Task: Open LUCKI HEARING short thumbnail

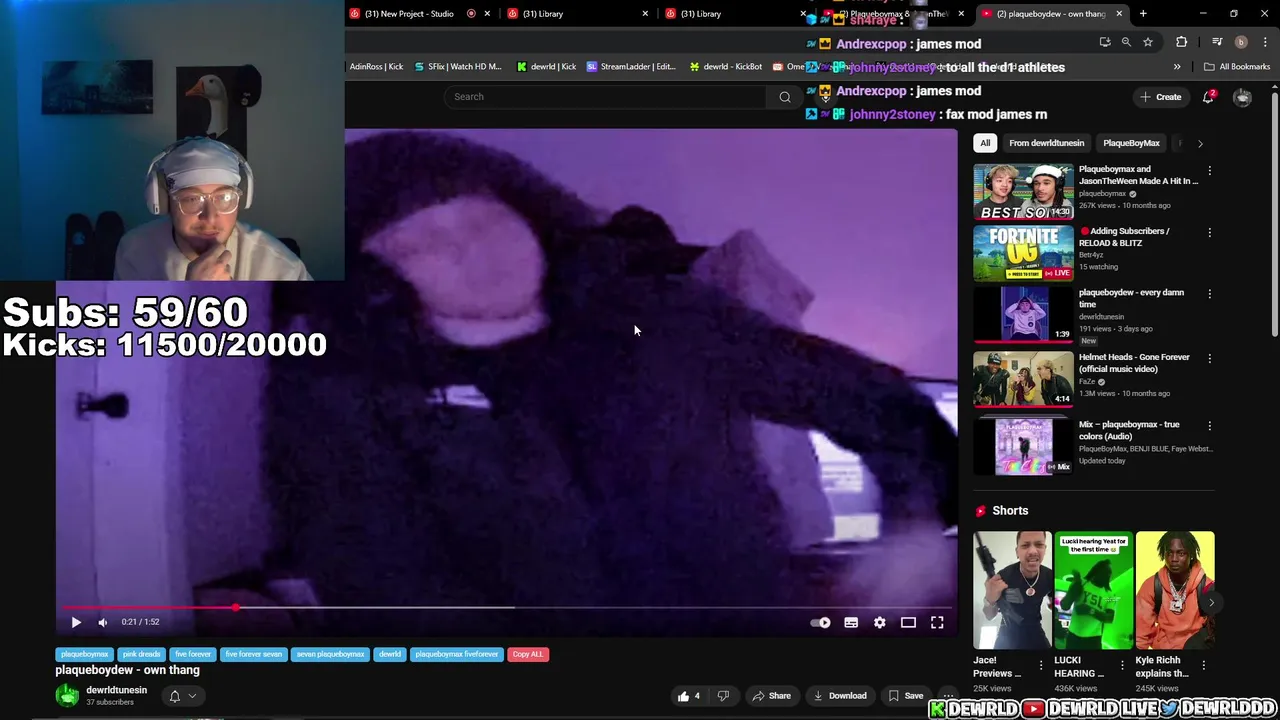Action: 1093,590
